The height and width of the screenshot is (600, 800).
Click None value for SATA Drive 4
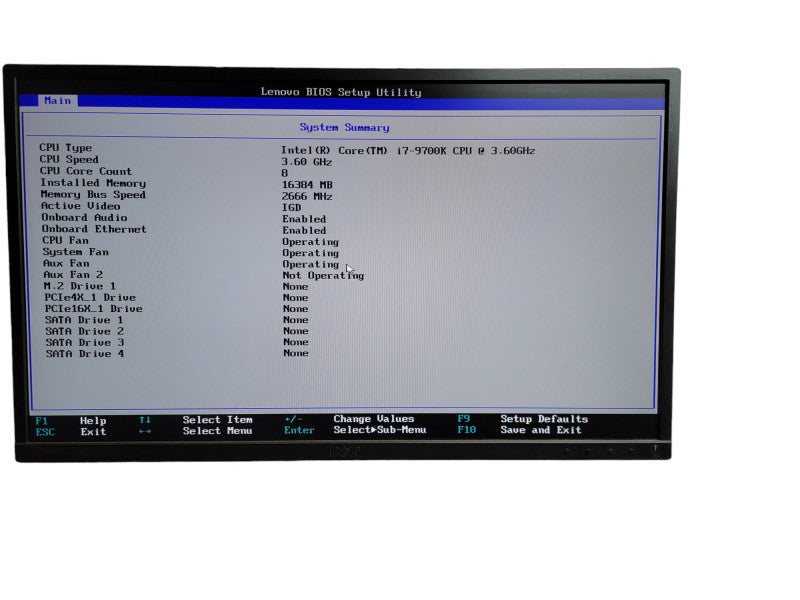tap(296, 353)
